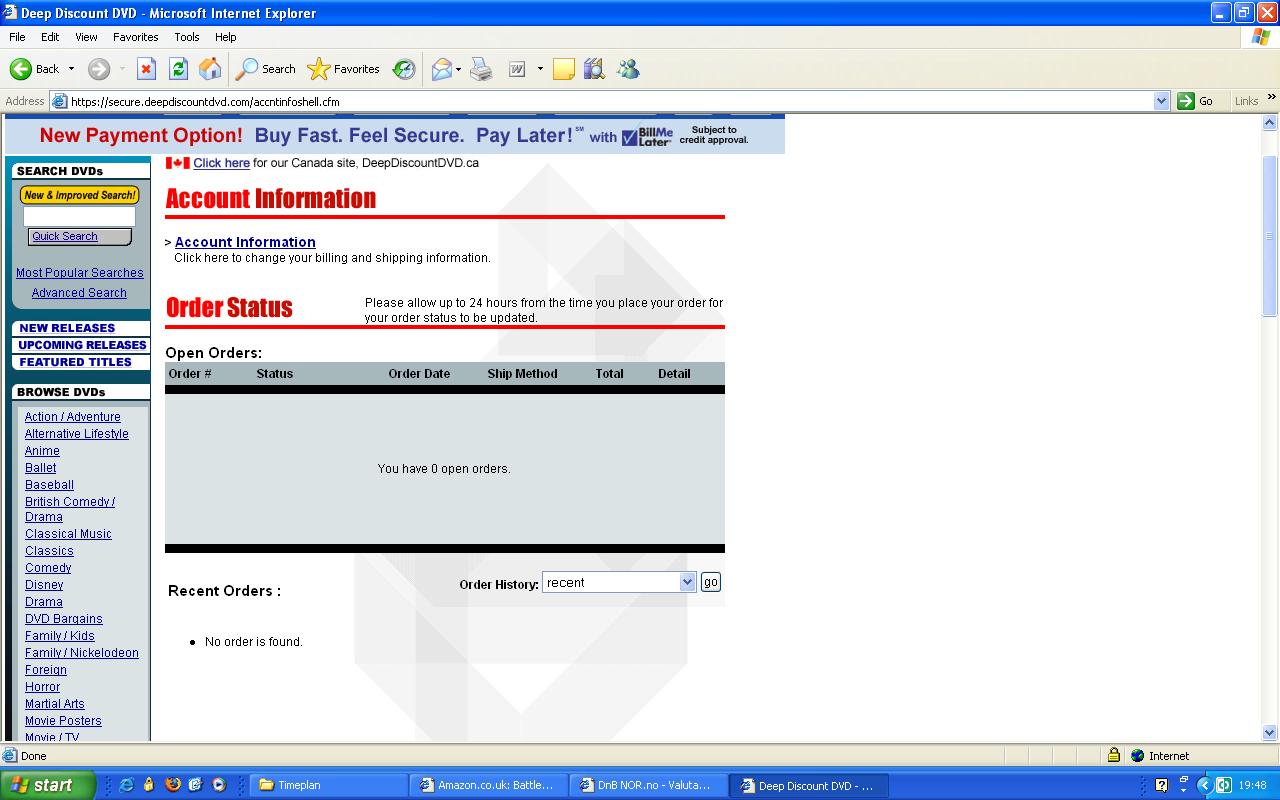Open the Tools menu
This screenshot has height=800, width=1280.
coord(187,37)
